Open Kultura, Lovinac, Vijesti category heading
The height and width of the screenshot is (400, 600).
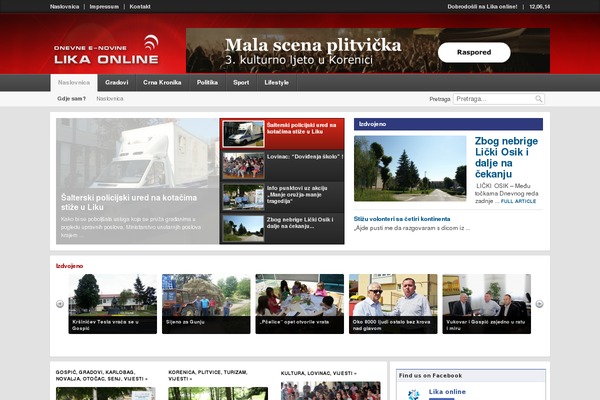318,373
